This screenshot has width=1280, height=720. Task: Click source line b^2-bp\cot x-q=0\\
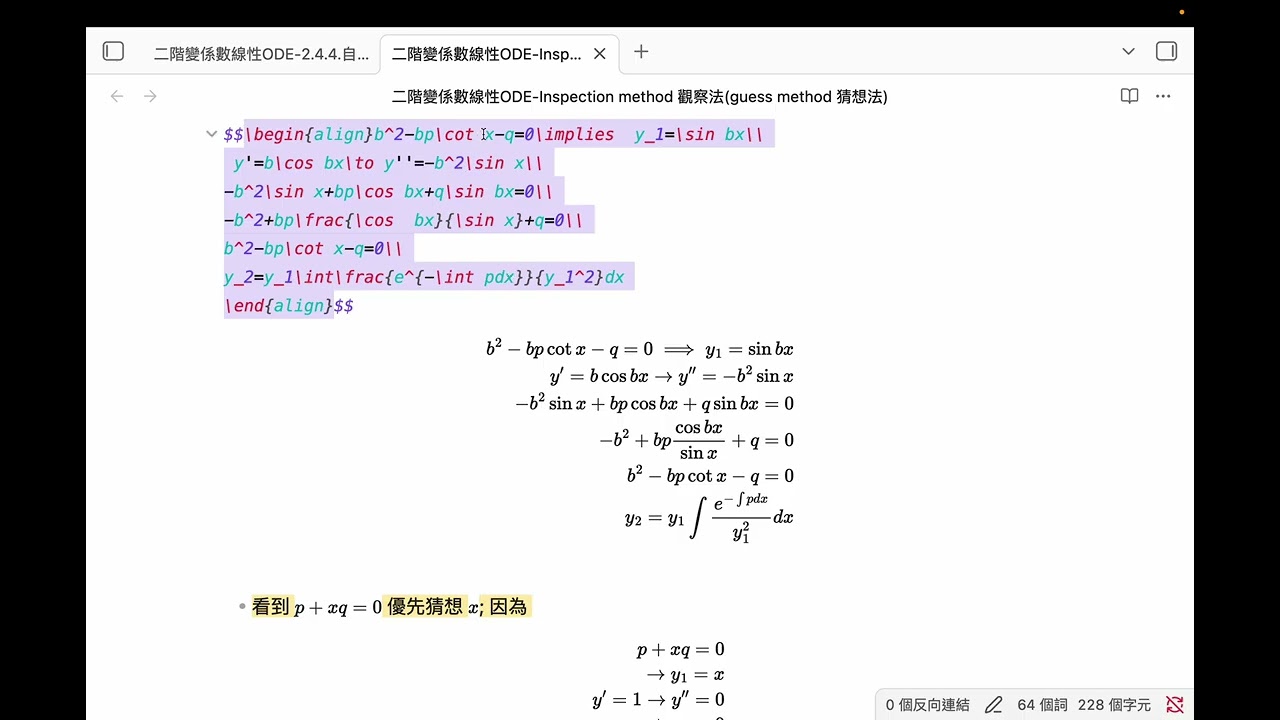coord(313,248)
